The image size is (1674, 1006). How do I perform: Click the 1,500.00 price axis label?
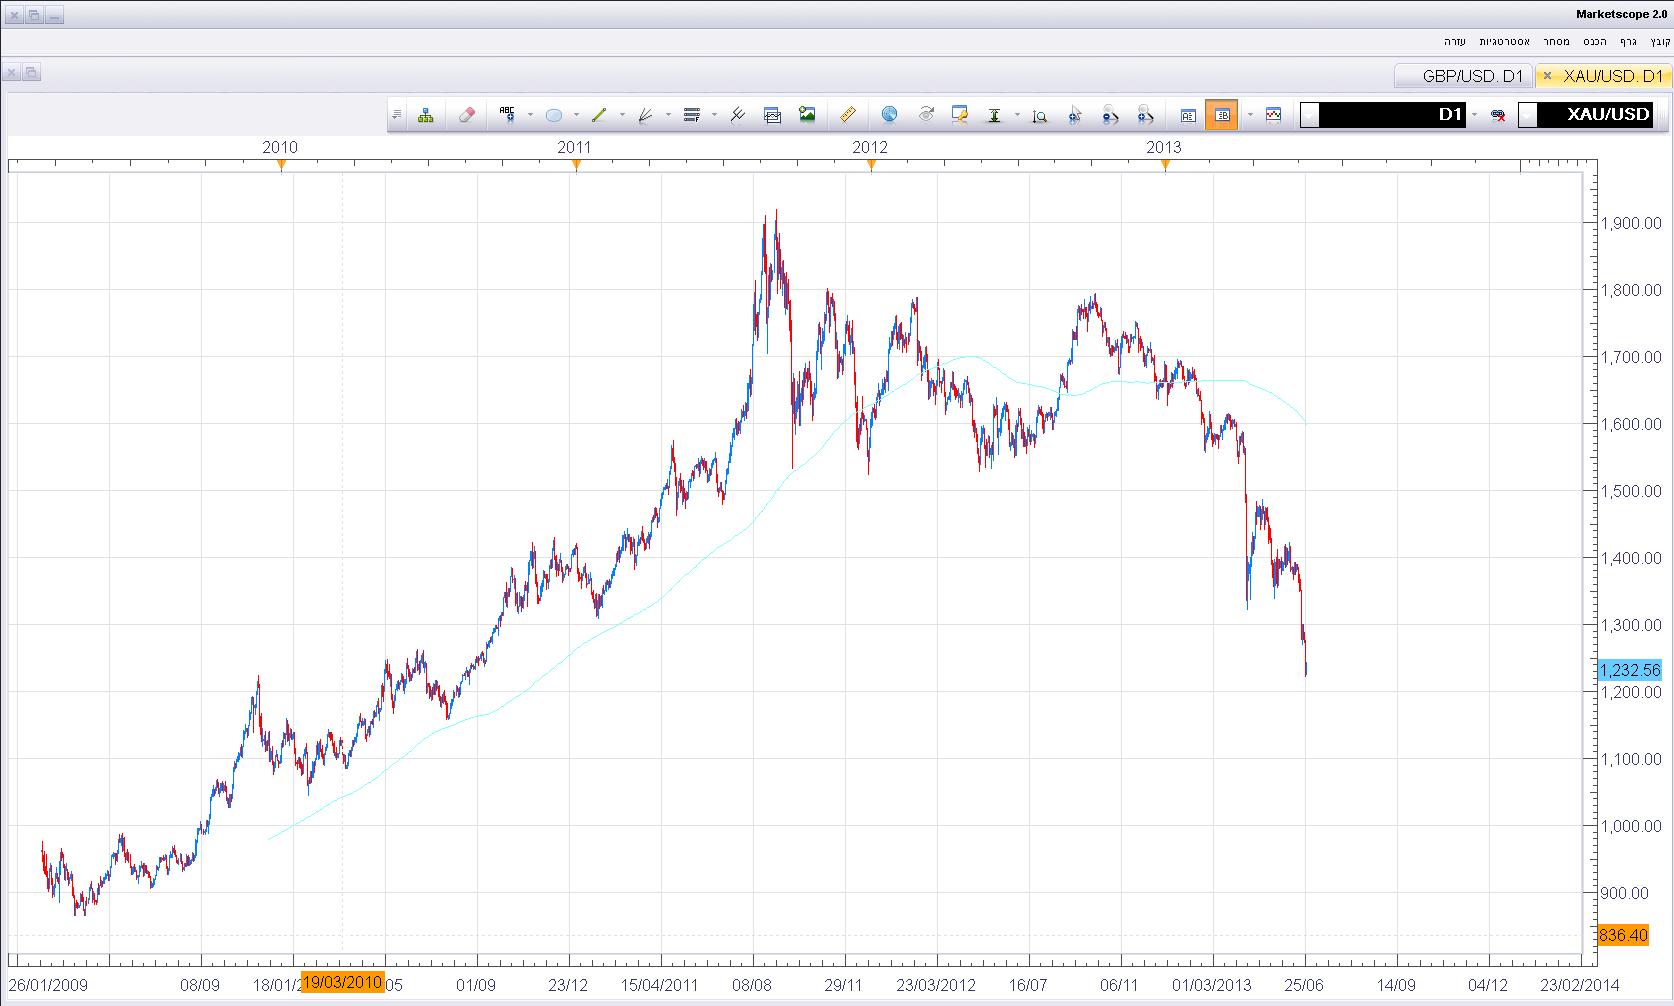point(1631,491)
